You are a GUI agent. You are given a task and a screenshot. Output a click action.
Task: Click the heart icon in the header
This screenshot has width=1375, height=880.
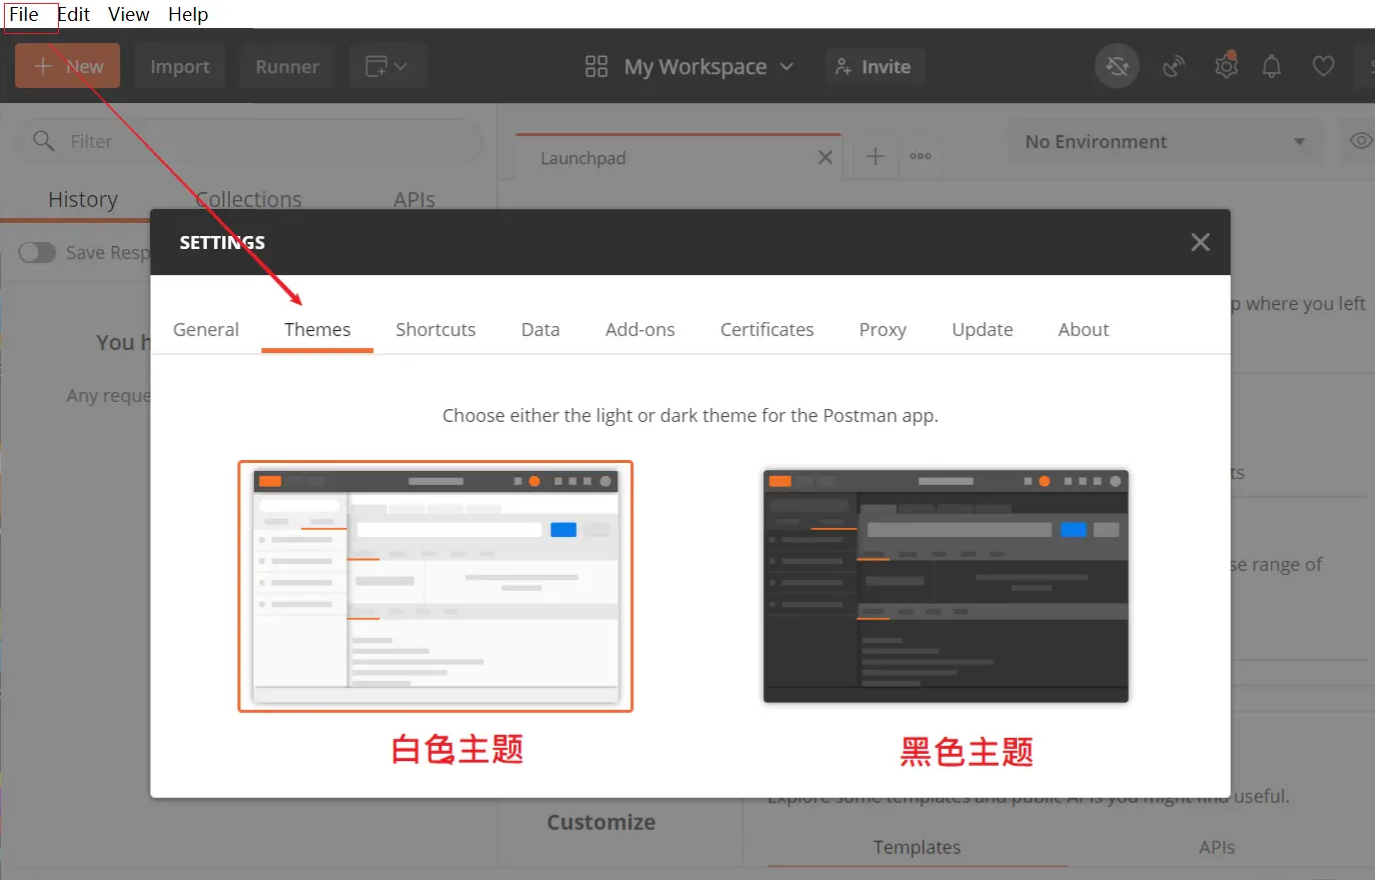pyautogui.click(x=1322, y=65)
